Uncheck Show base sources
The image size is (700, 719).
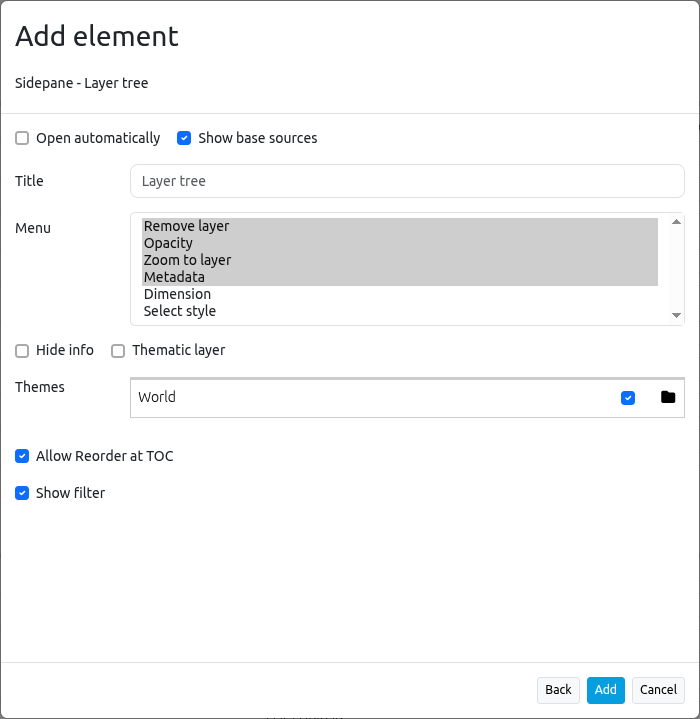tap(184, 138)
